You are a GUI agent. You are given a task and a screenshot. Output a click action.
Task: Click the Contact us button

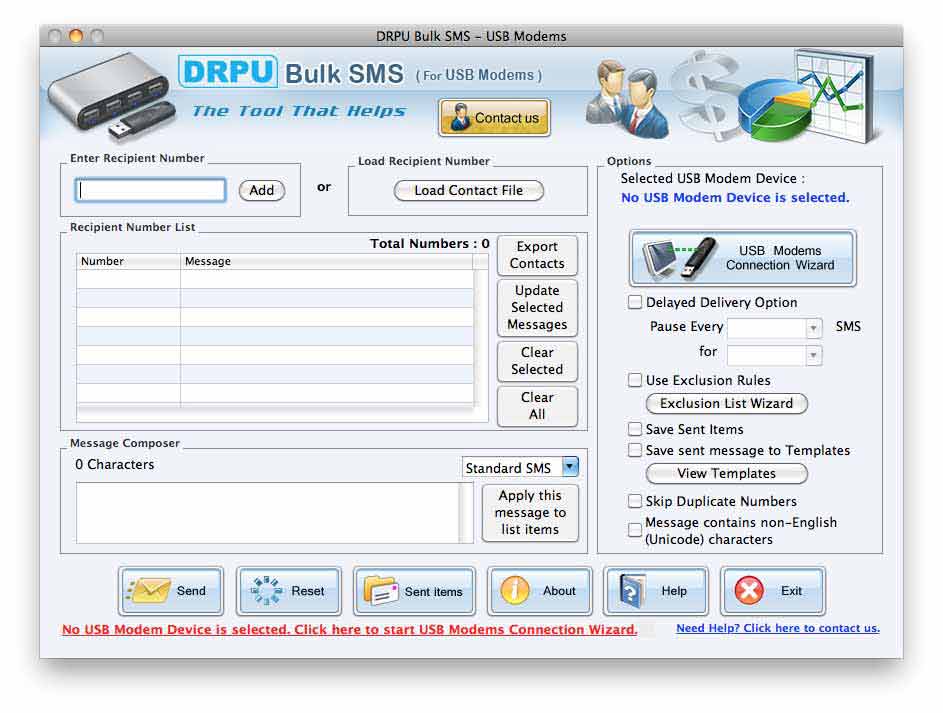(494, 118)
